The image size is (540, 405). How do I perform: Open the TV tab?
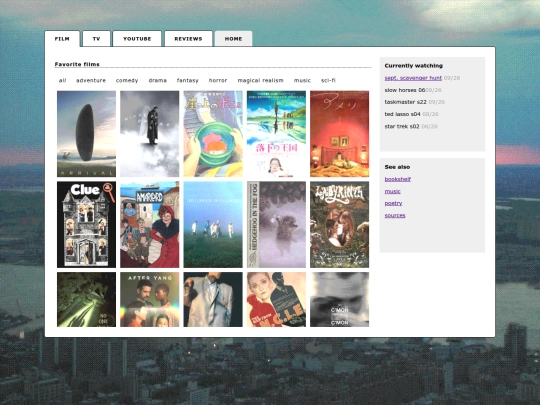[x=96, y=39]
